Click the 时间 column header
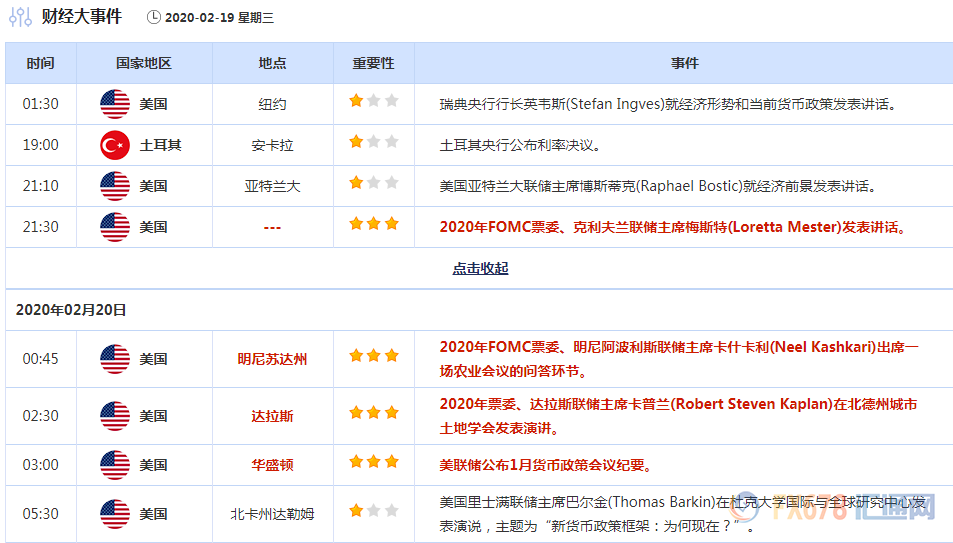The image size is (953, 543). point(41,63)
